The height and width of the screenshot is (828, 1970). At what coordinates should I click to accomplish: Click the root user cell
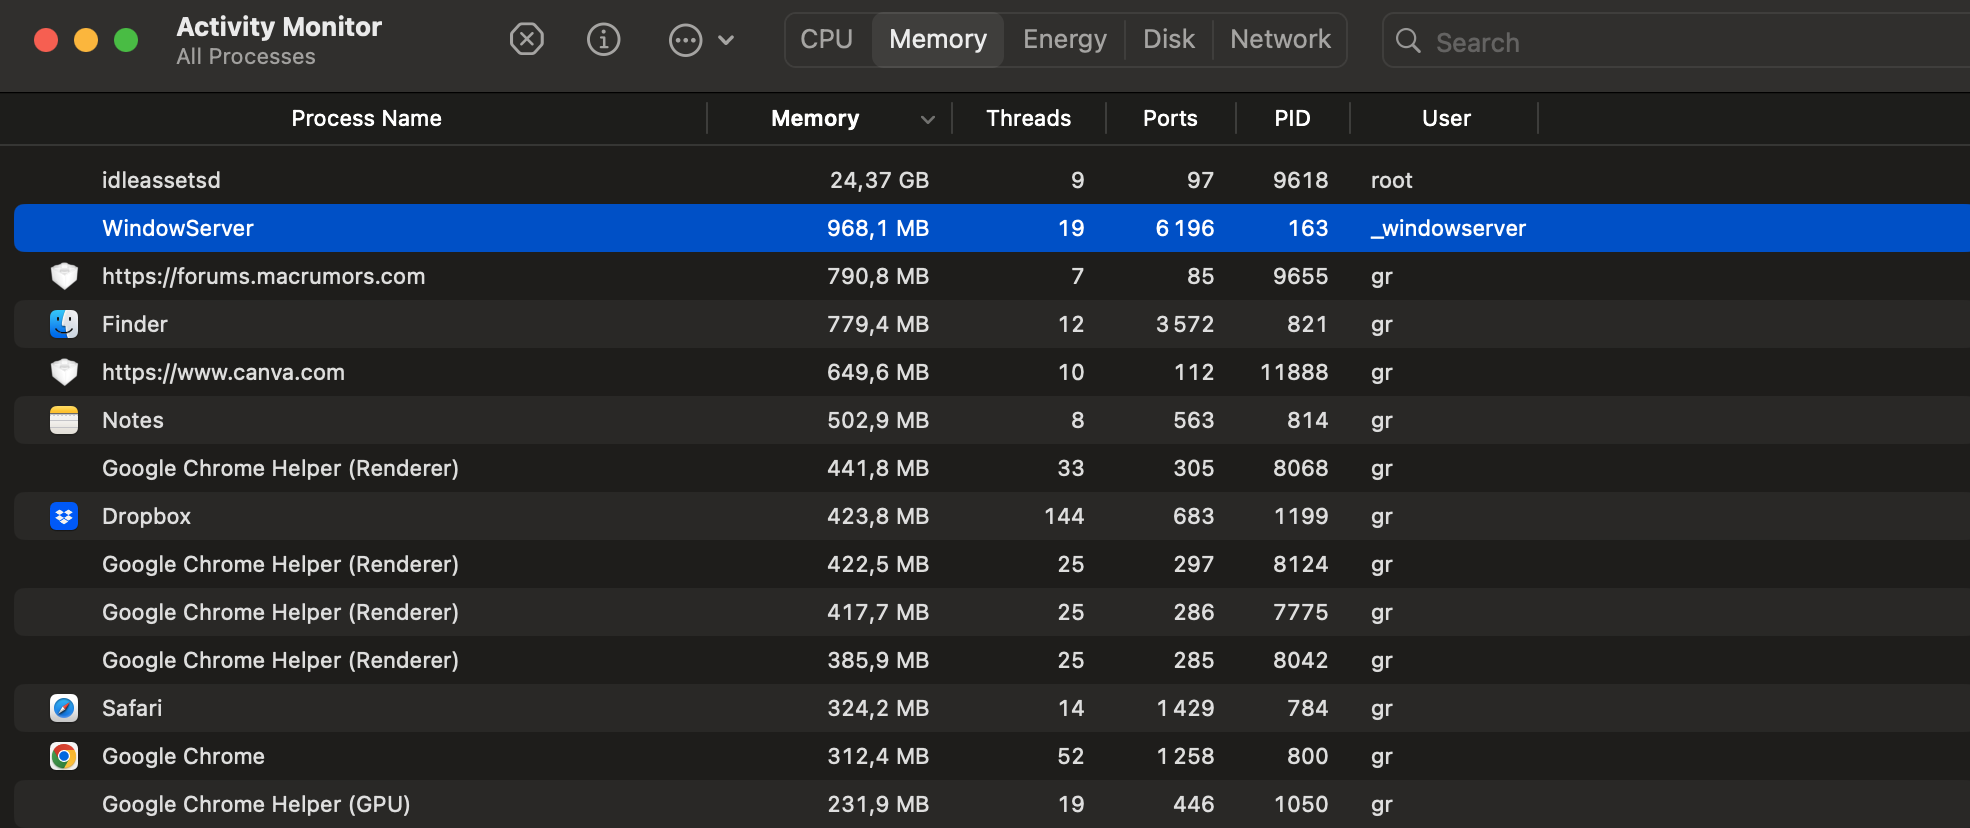(x=1391, y=180)
